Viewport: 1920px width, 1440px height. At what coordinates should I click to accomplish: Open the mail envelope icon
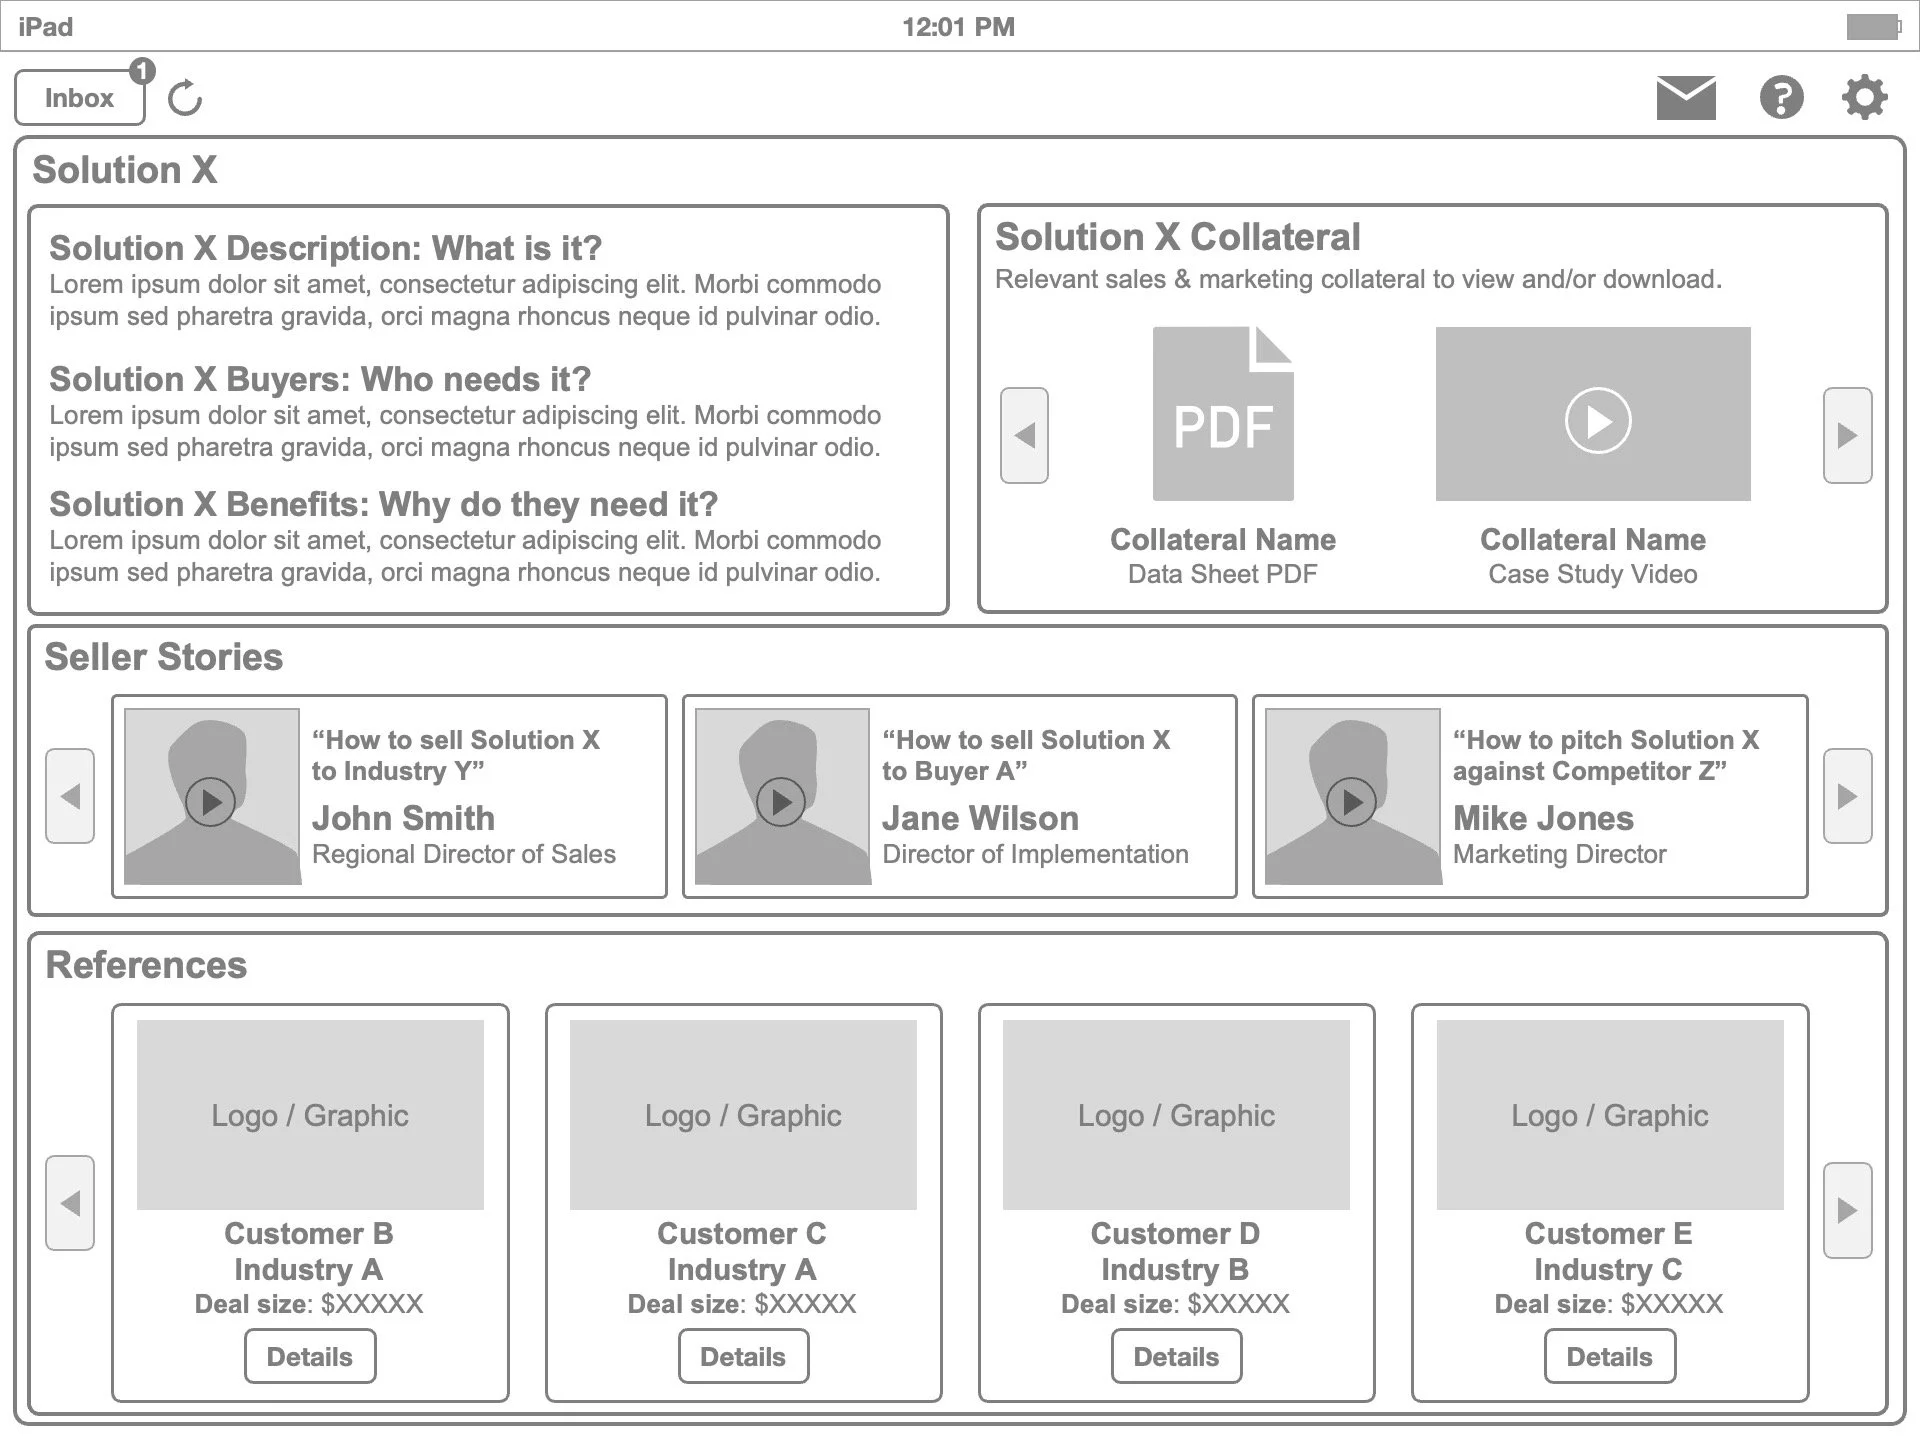[1686, 98]
